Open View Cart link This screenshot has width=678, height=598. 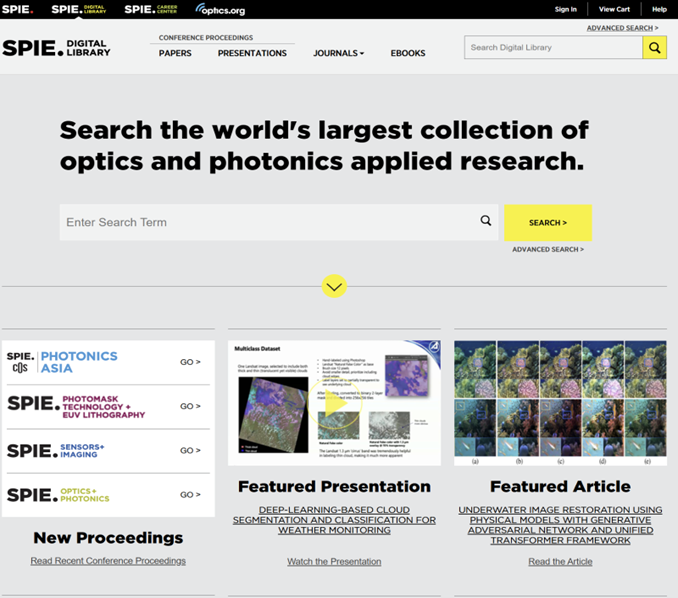tap(614, 9)
